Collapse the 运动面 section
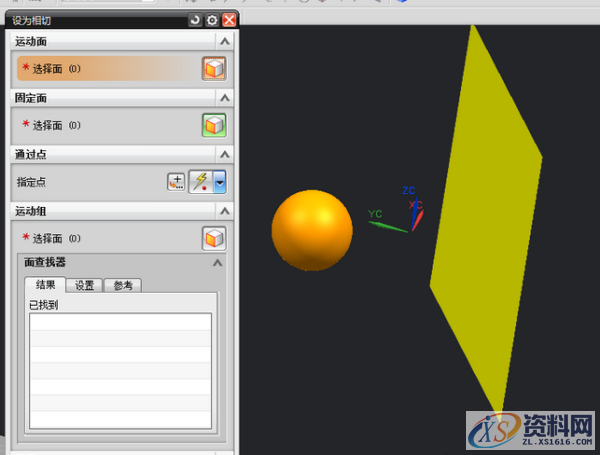Screen dimensions: 600x455 click(x=225, y=41)
